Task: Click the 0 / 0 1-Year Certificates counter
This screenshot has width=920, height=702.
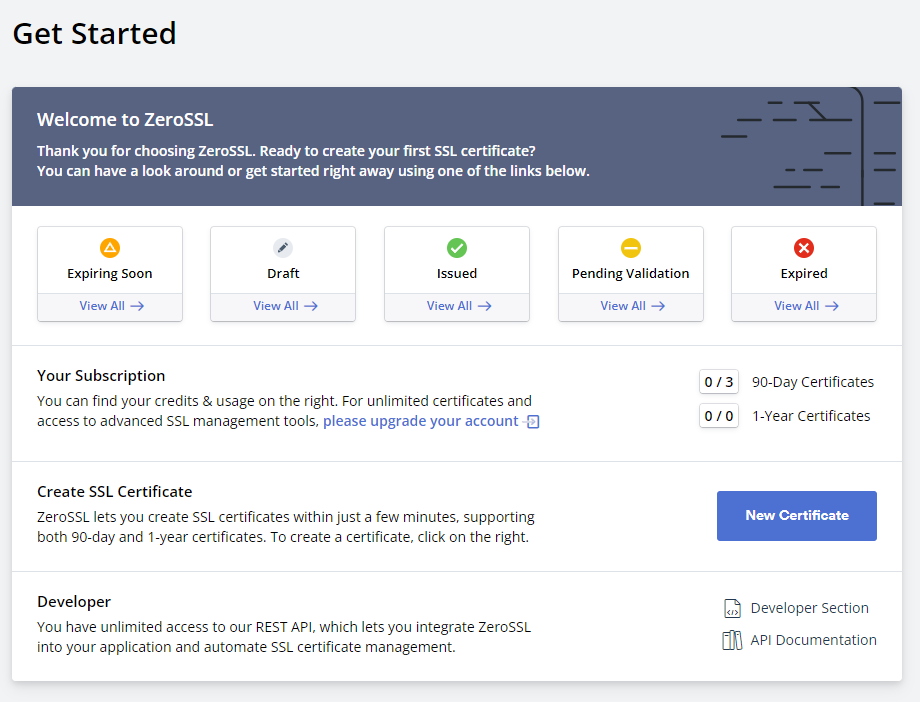Action: 719,416
